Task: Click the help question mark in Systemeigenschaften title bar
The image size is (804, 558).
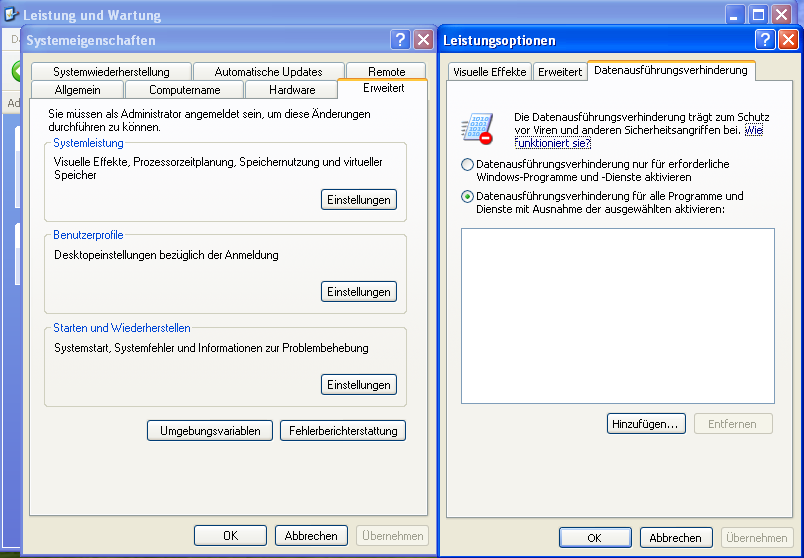Action: [x=401, y=40]
